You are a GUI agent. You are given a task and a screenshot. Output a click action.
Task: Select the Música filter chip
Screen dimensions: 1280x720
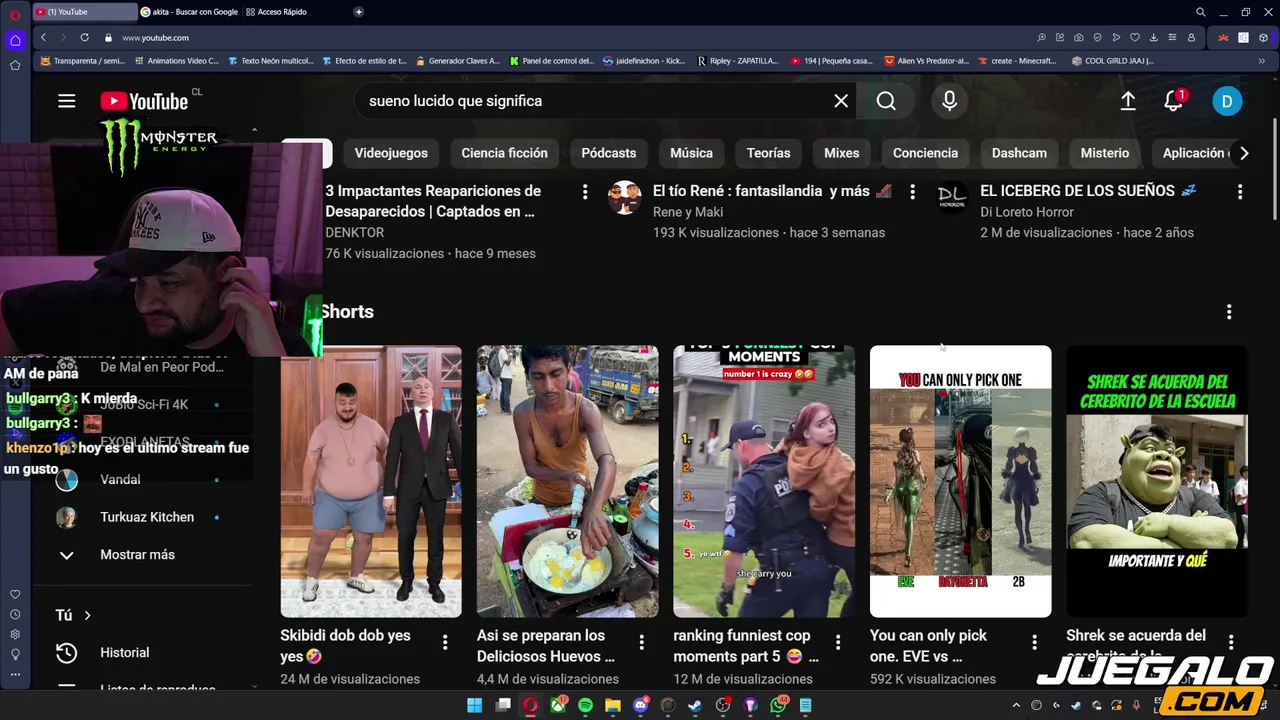coord(691,153)
